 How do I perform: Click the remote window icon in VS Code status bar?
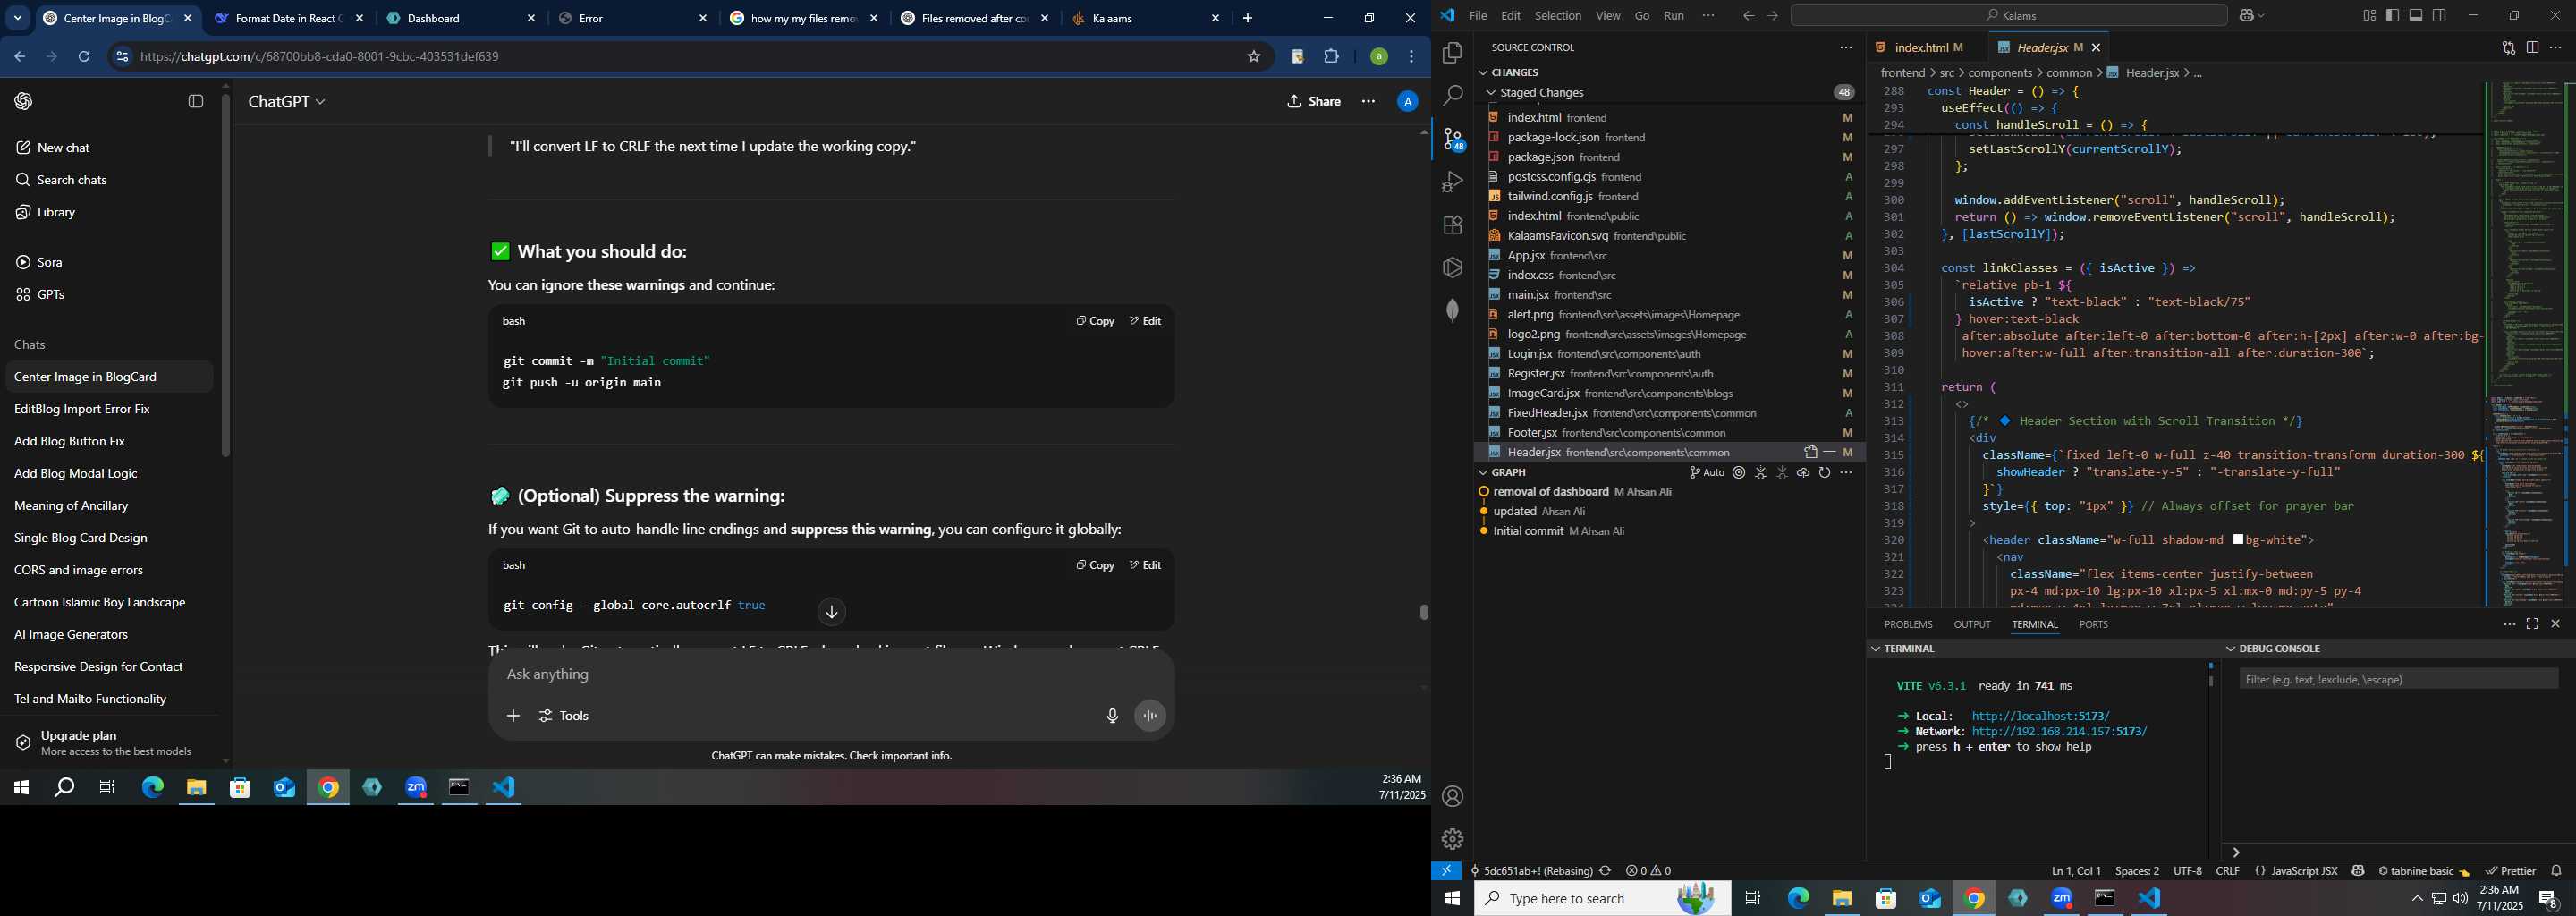point(1446,871)
